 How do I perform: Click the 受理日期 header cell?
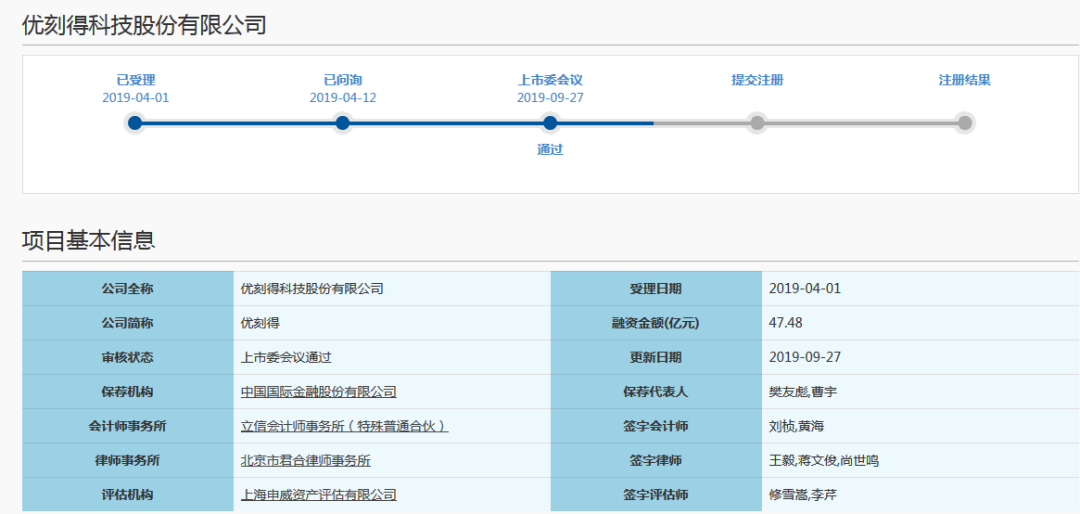click(656, 289)
